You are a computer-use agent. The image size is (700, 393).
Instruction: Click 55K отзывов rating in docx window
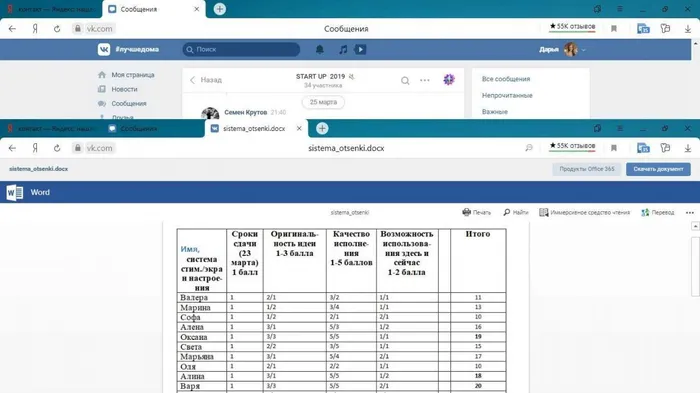(572, 146)
